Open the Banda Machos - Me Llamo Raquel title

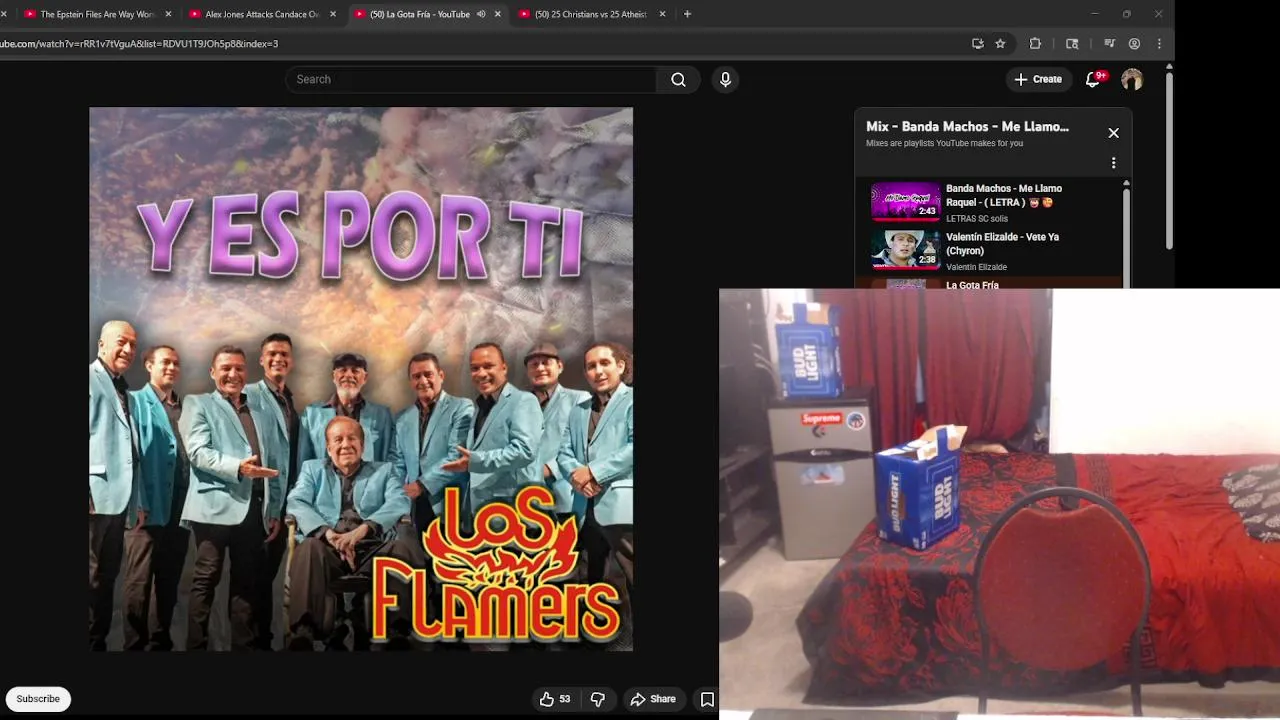(1004, 195)
